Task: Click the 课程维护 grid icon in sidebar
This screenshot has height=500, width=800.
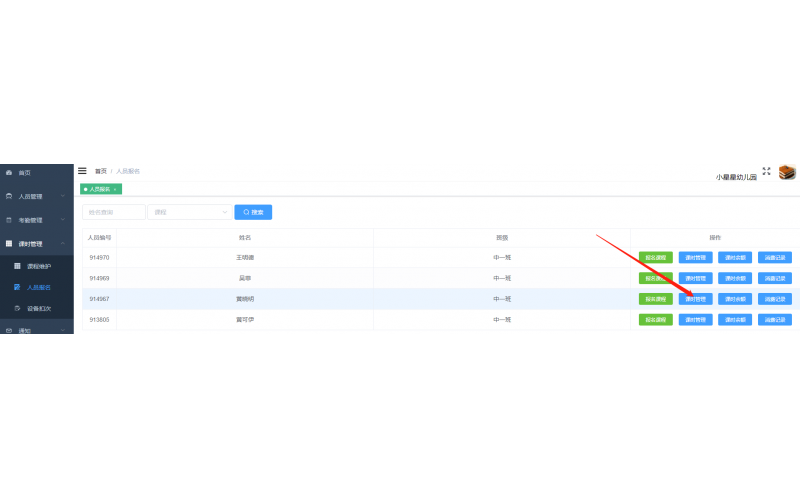Action: click(17, 267)
